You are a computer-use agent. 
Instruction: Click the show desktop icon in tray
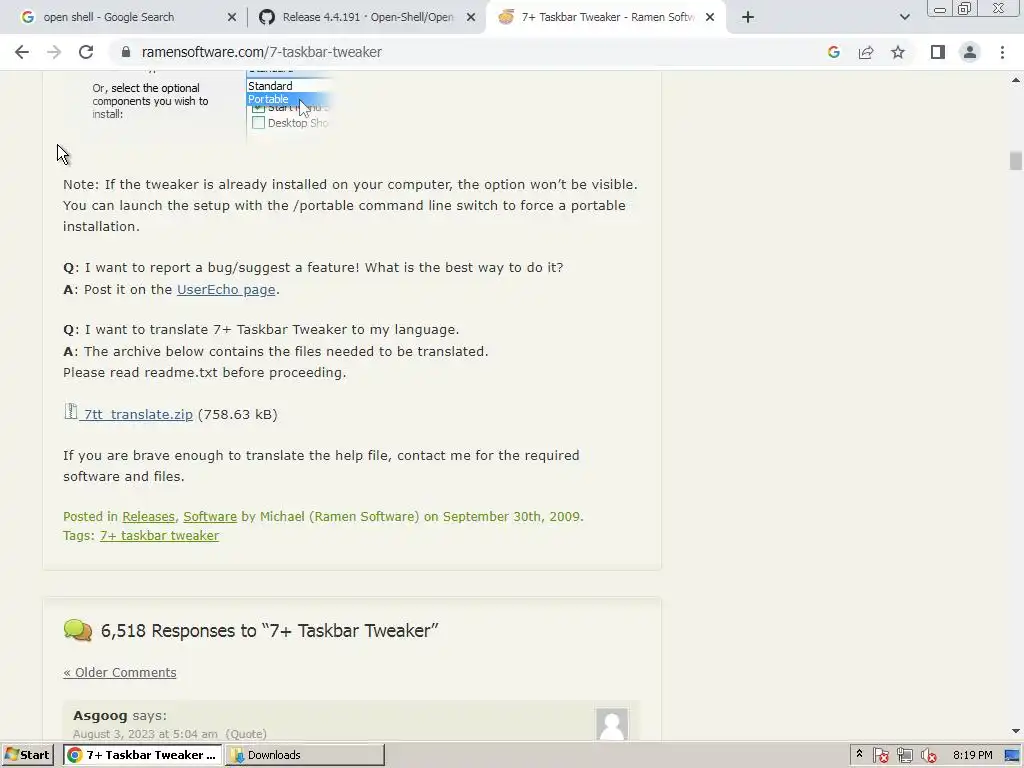1013,755
